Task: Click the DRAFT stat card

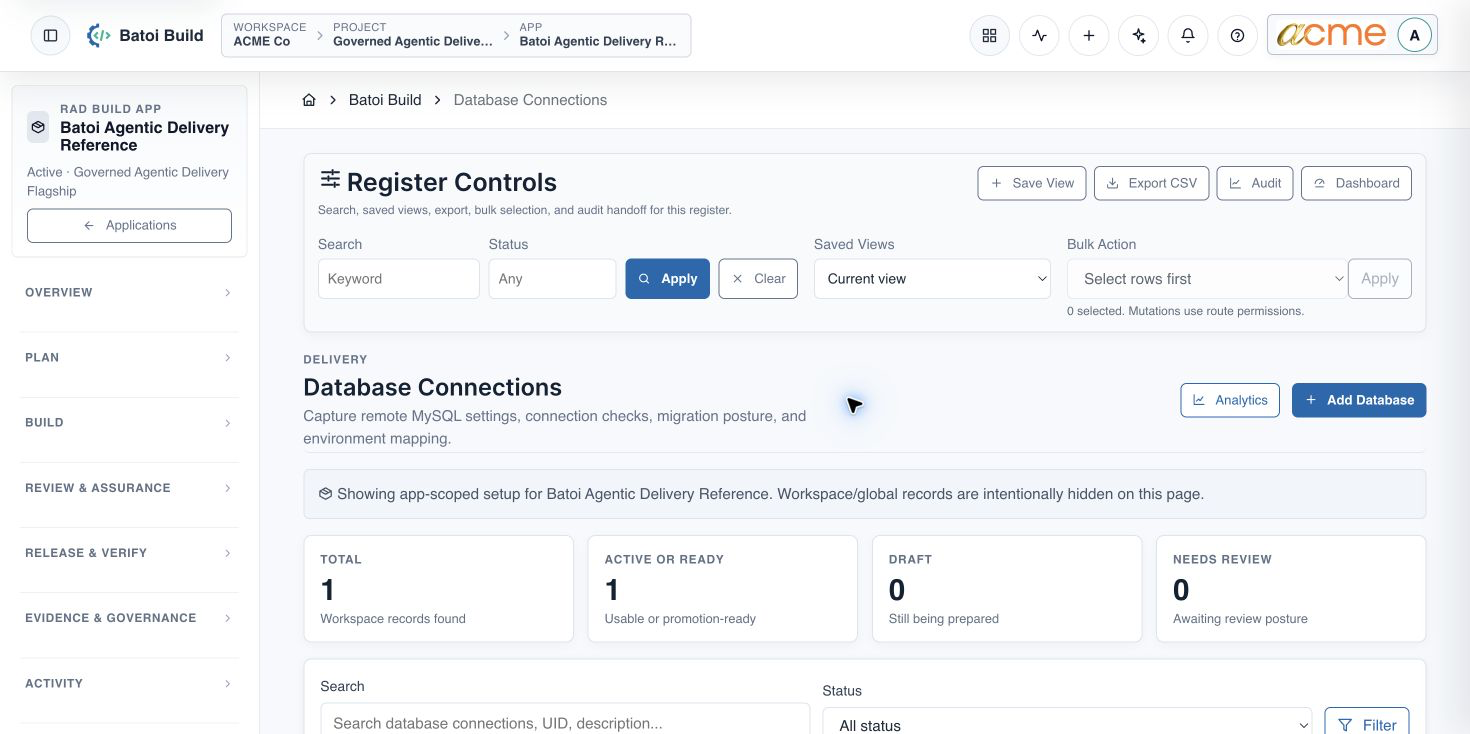Action: [x=1007, y=588]
